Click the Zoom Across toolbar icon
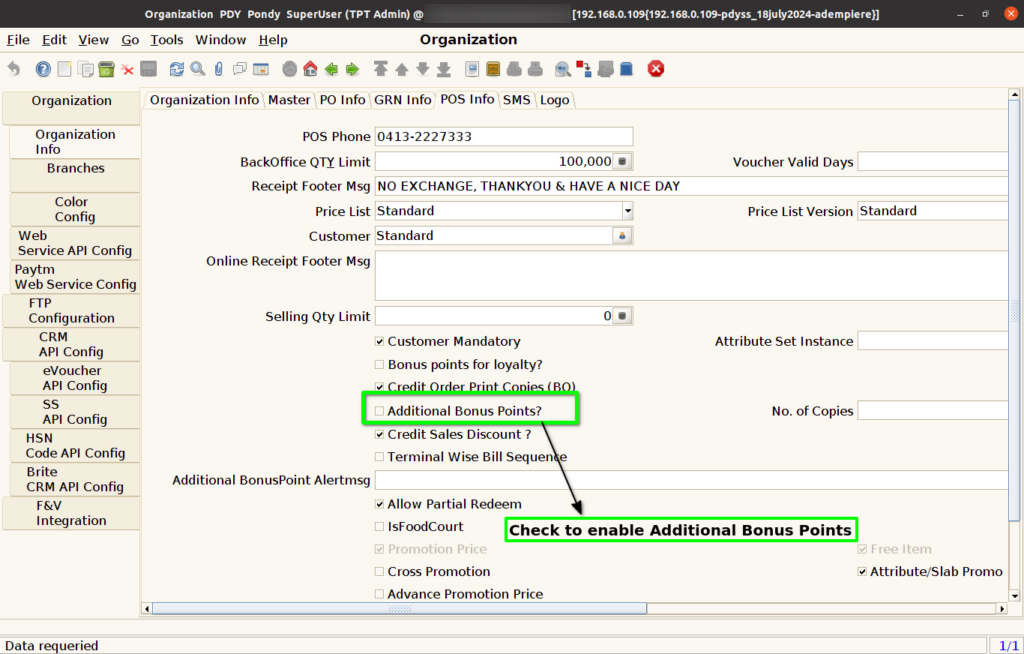The image size is (1024, 654). pos(563,69)
